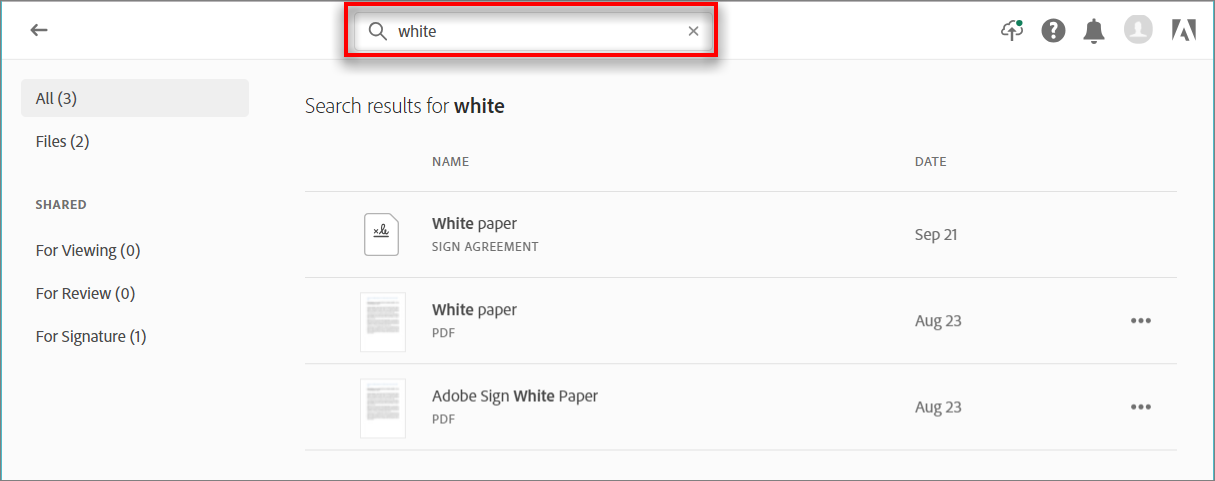Screen dimensions: 1215x481
Task: Open the user profile avatar
Action: 1138,30
